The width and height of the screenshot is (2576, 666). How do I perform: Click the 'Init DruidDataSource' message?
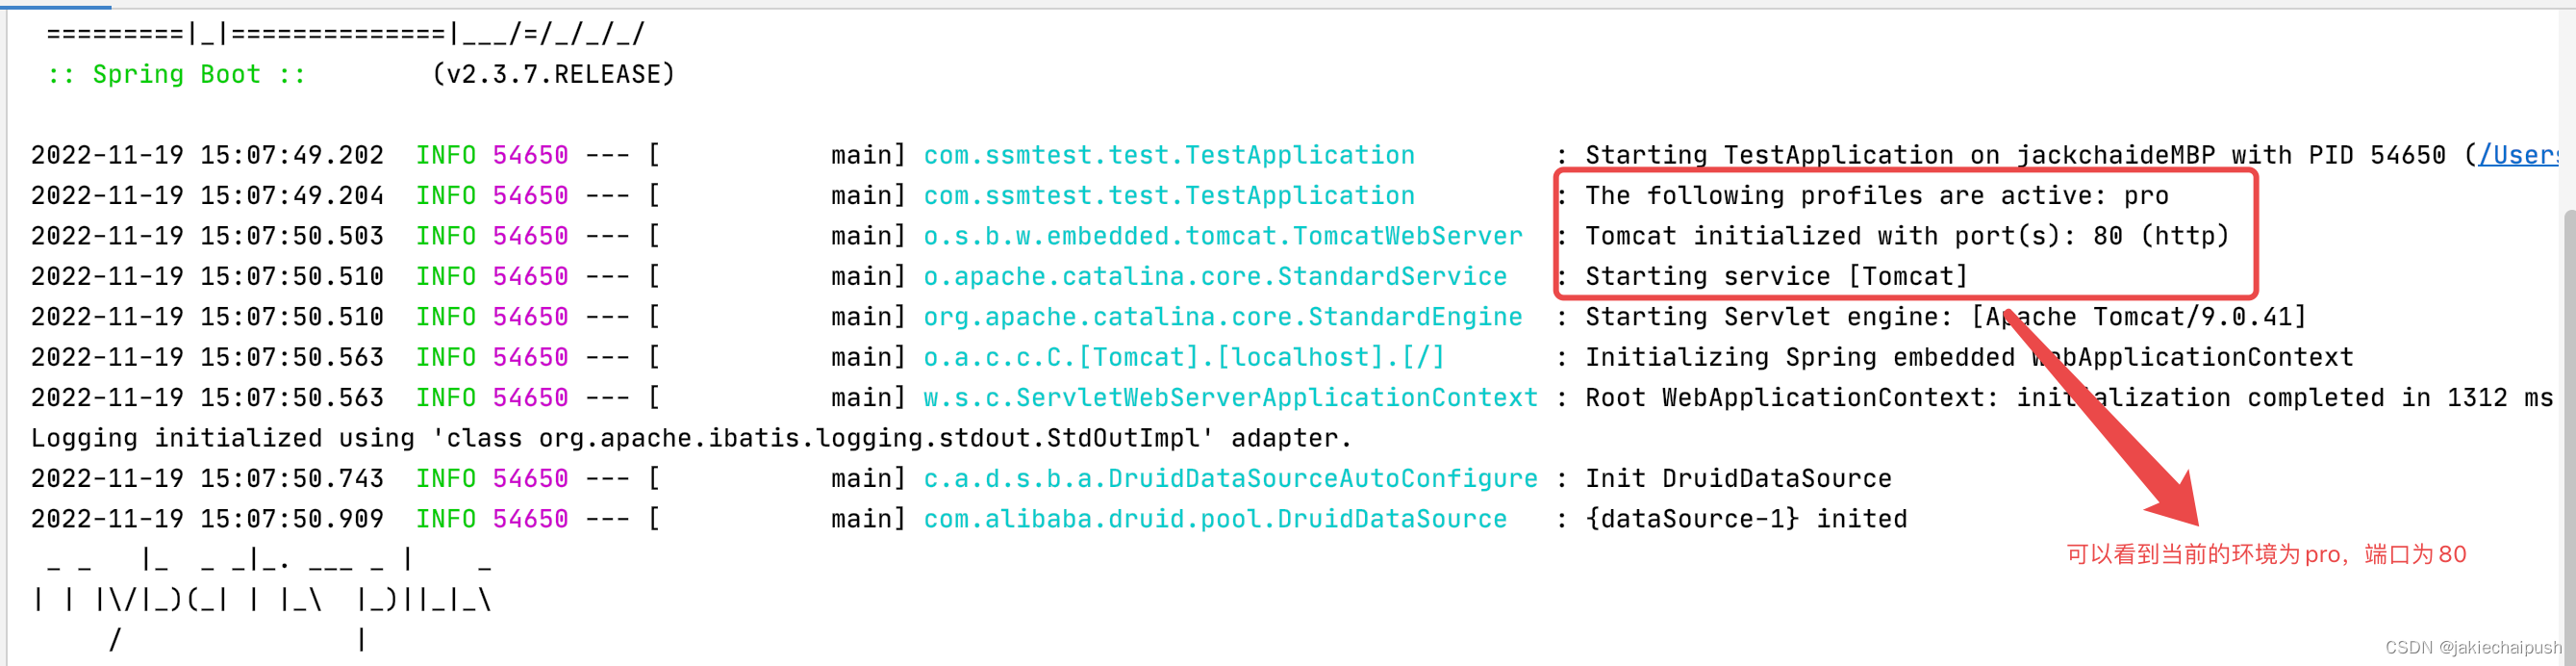click(1738, 479)
